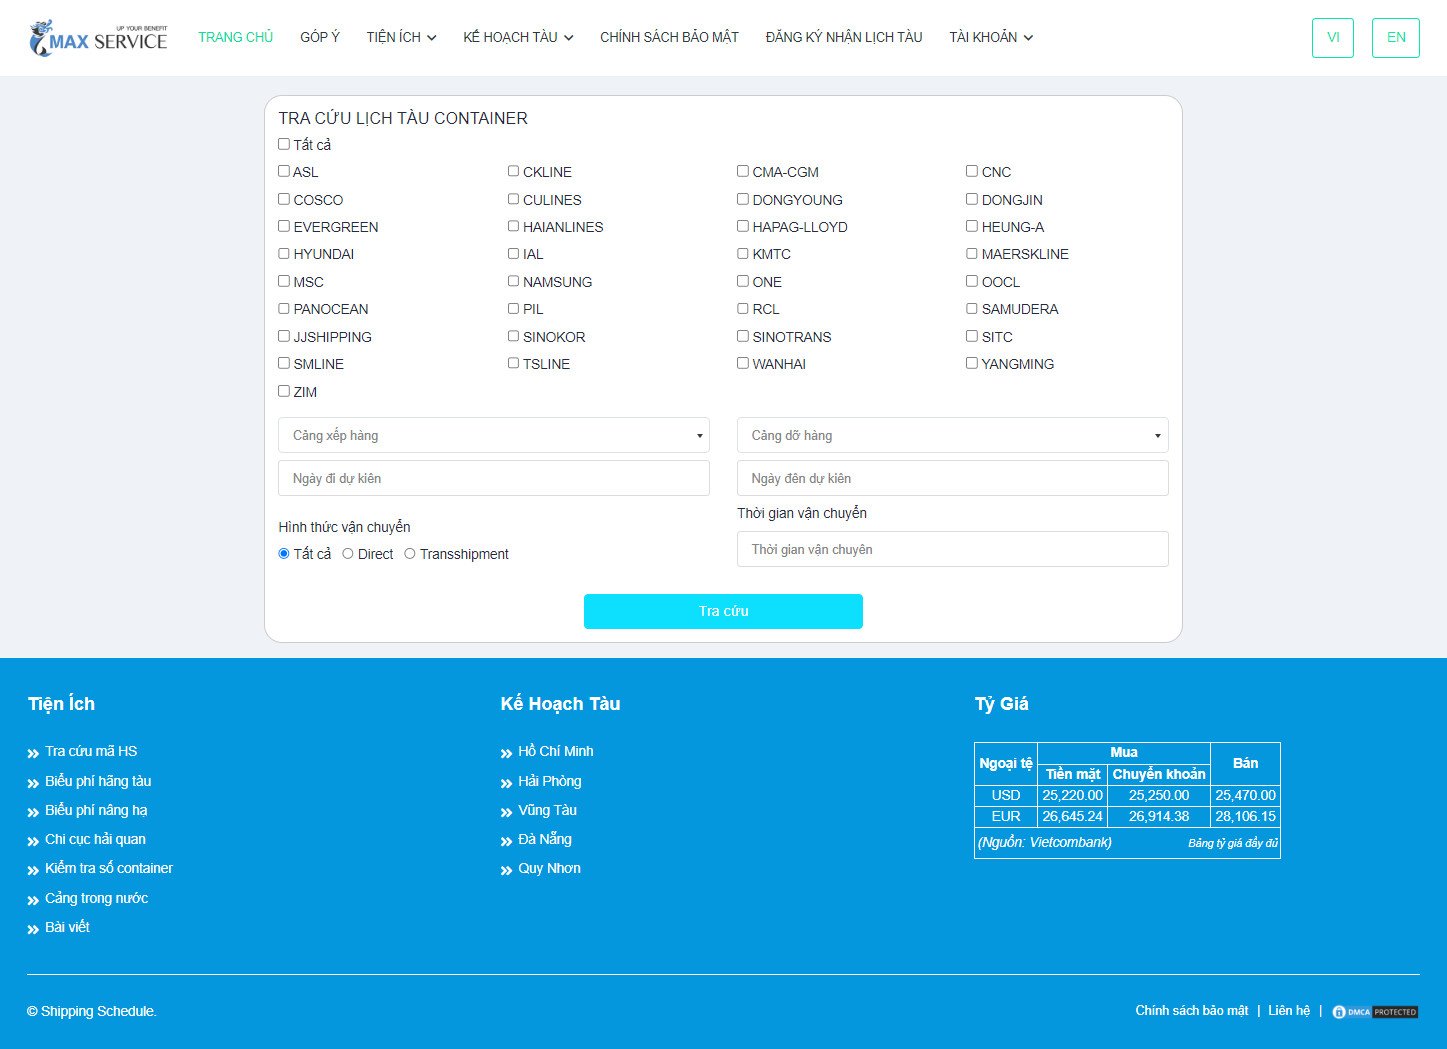This screenshot has height=1049, width=1447.
Task: Click the DMCA Protected badge
Action: (x=1375, y=1012)
